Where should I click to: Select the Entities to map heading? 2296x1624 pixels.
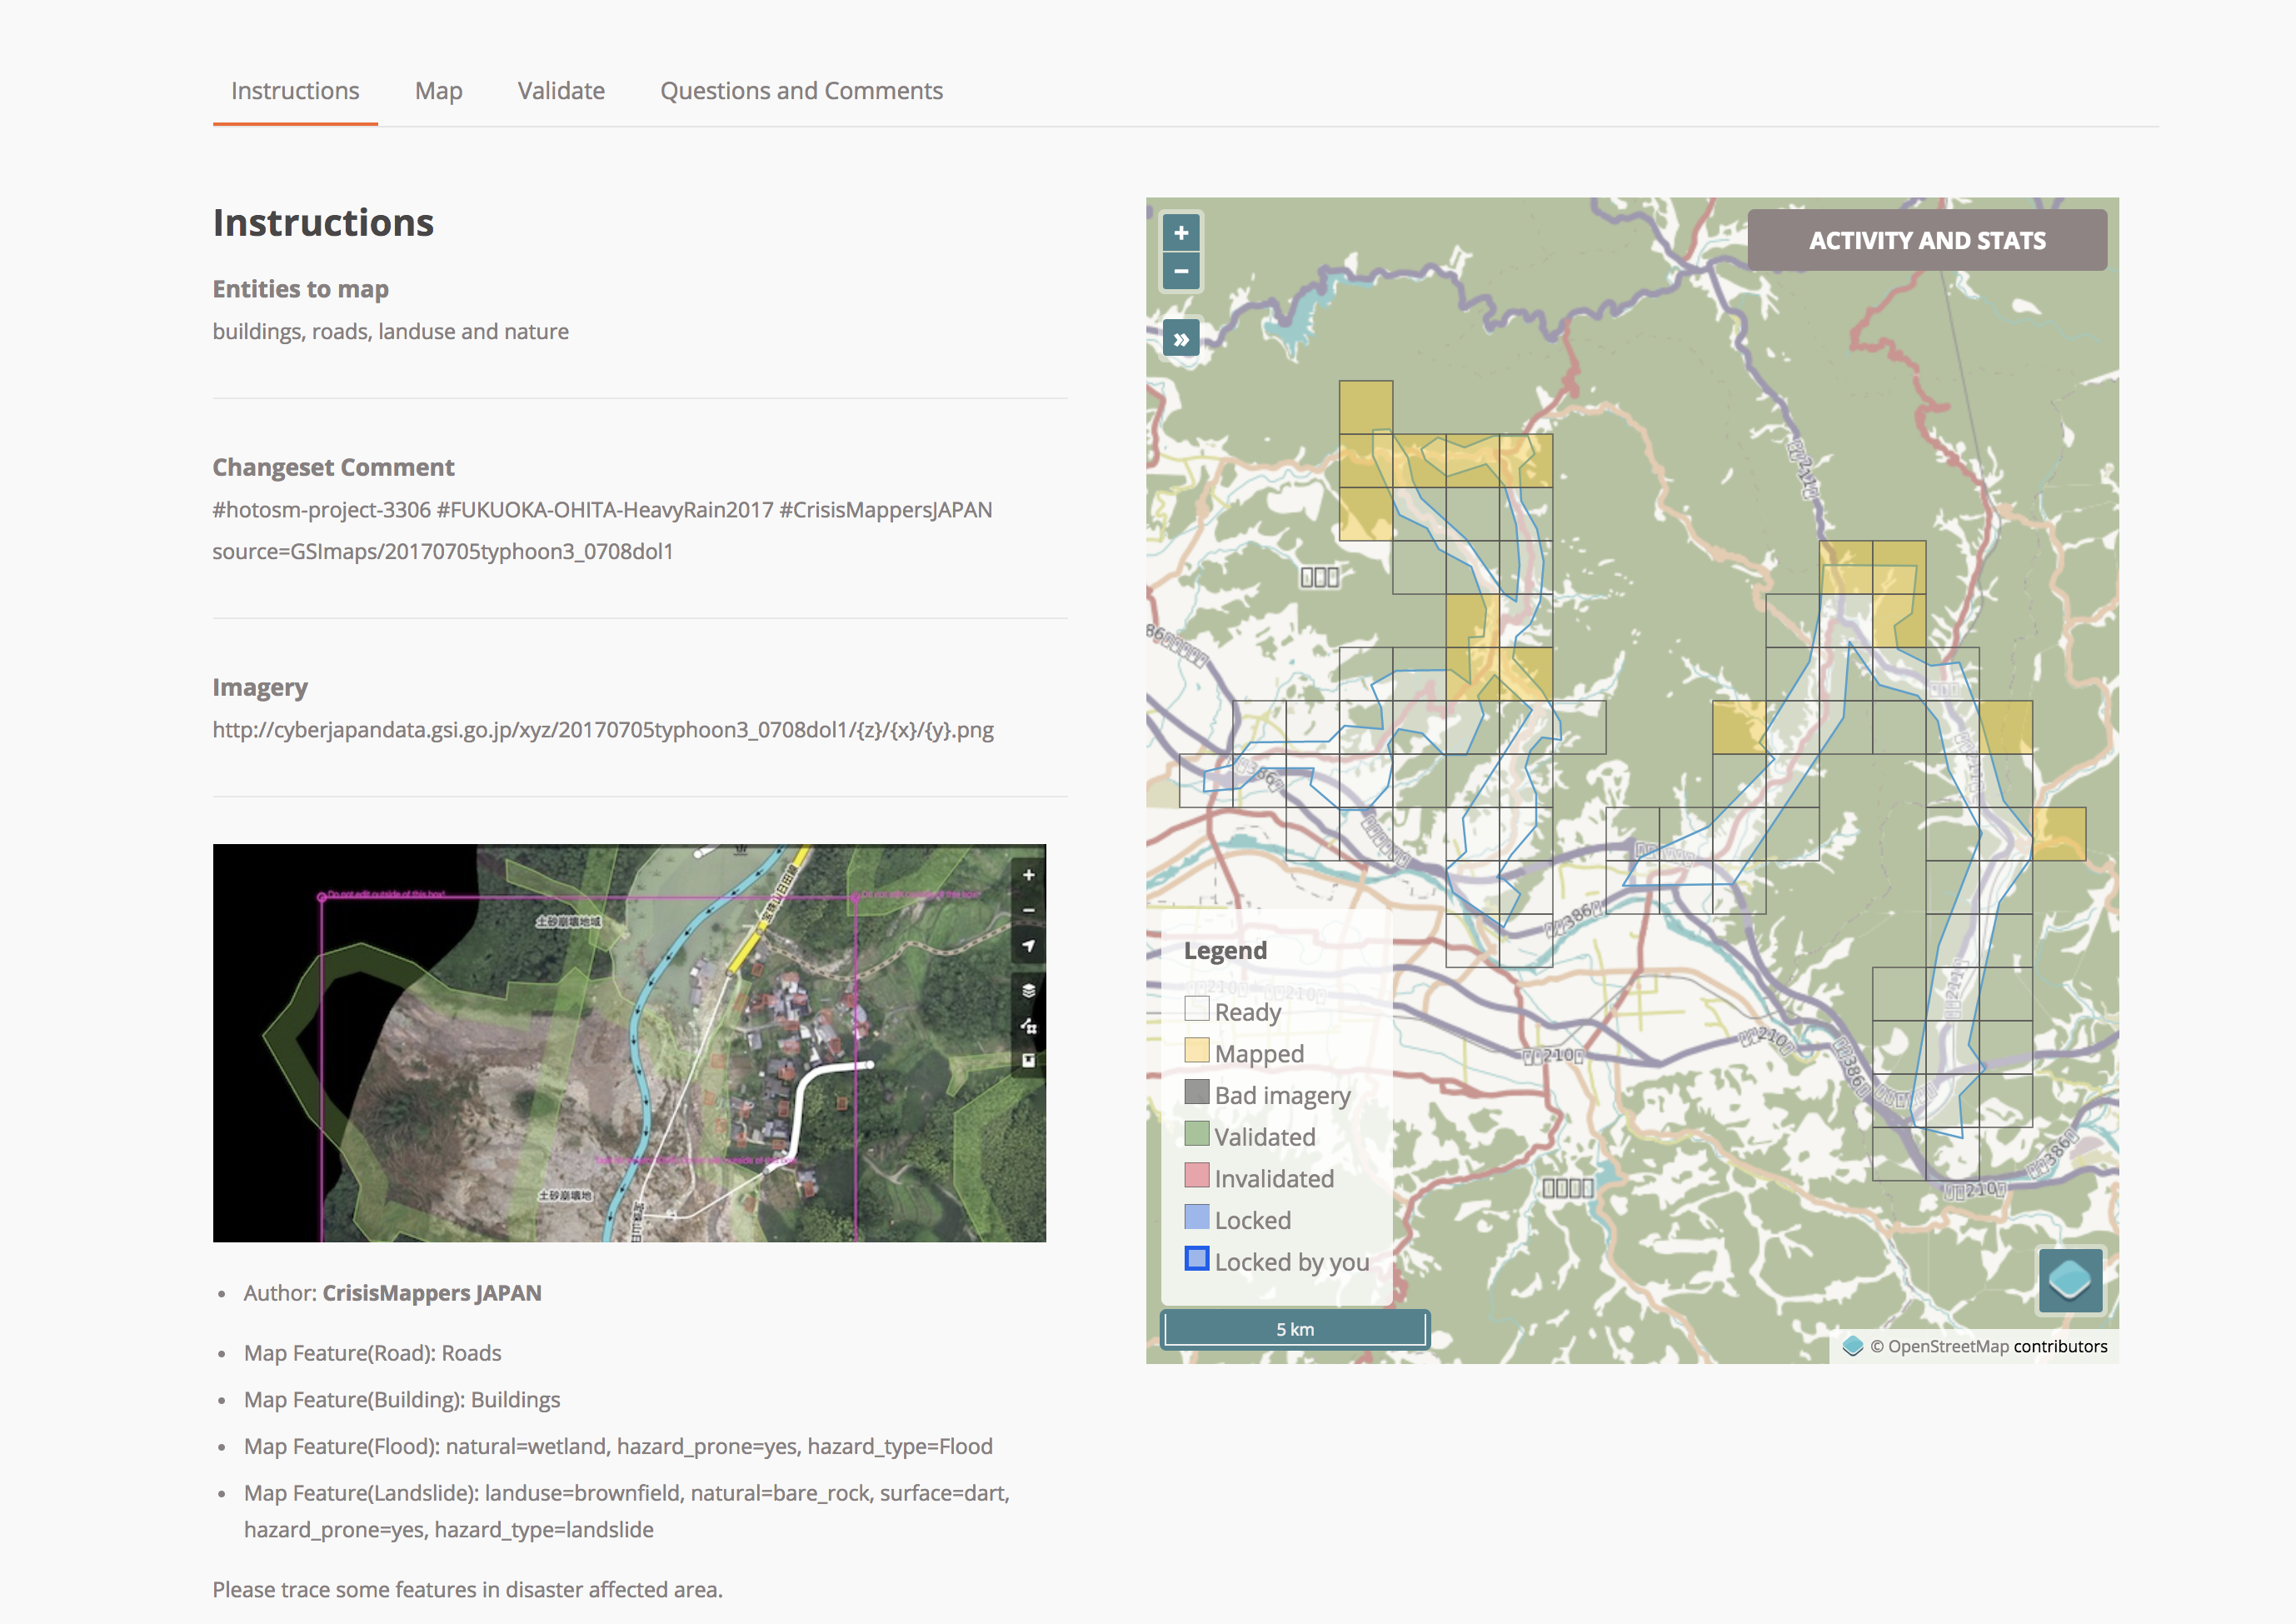(301, 289)
